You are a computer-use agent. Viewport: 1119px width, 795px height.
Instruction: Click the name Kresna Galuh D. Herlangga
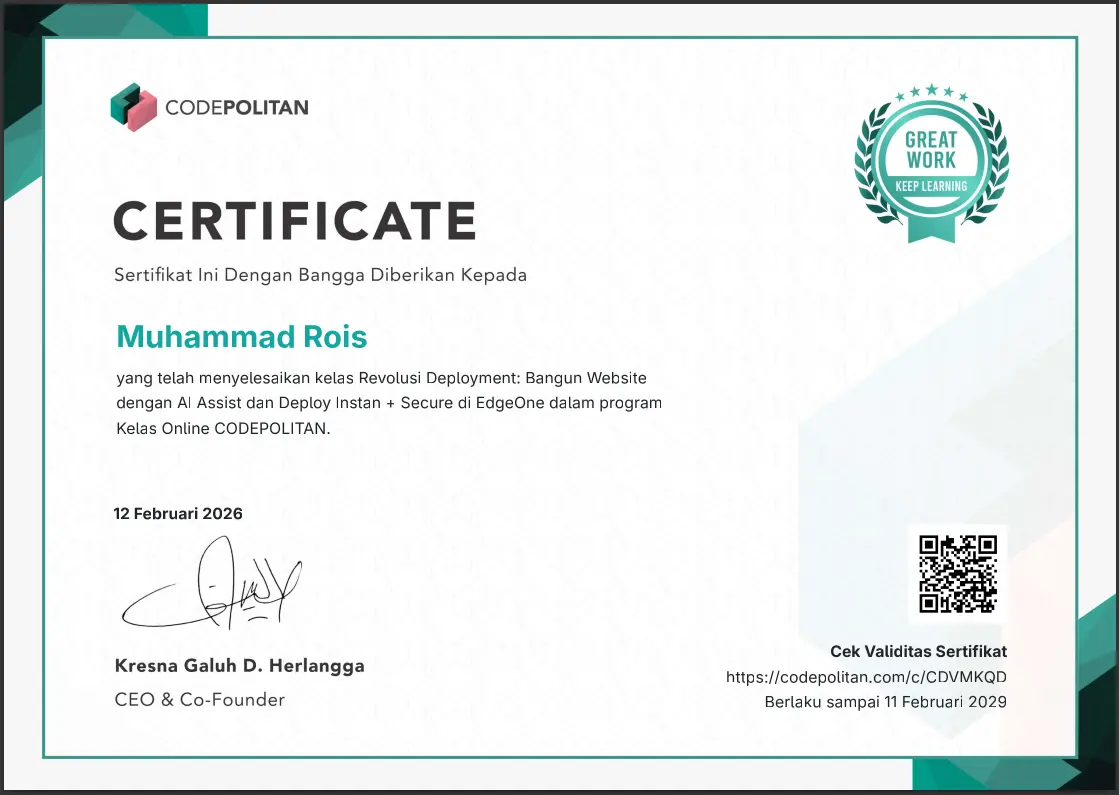tap(240, 666)
